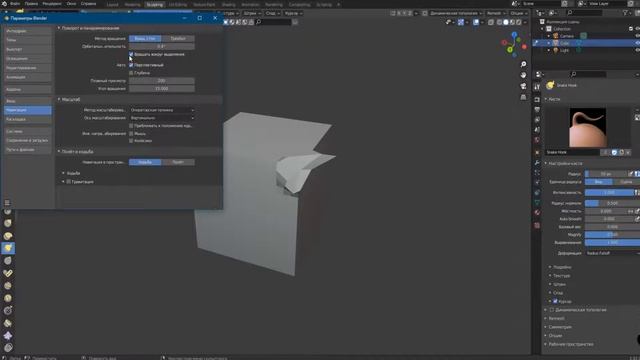The image size is (640, 360).
Task: Open the Material properties tab icon
Action: pos(537,212)
